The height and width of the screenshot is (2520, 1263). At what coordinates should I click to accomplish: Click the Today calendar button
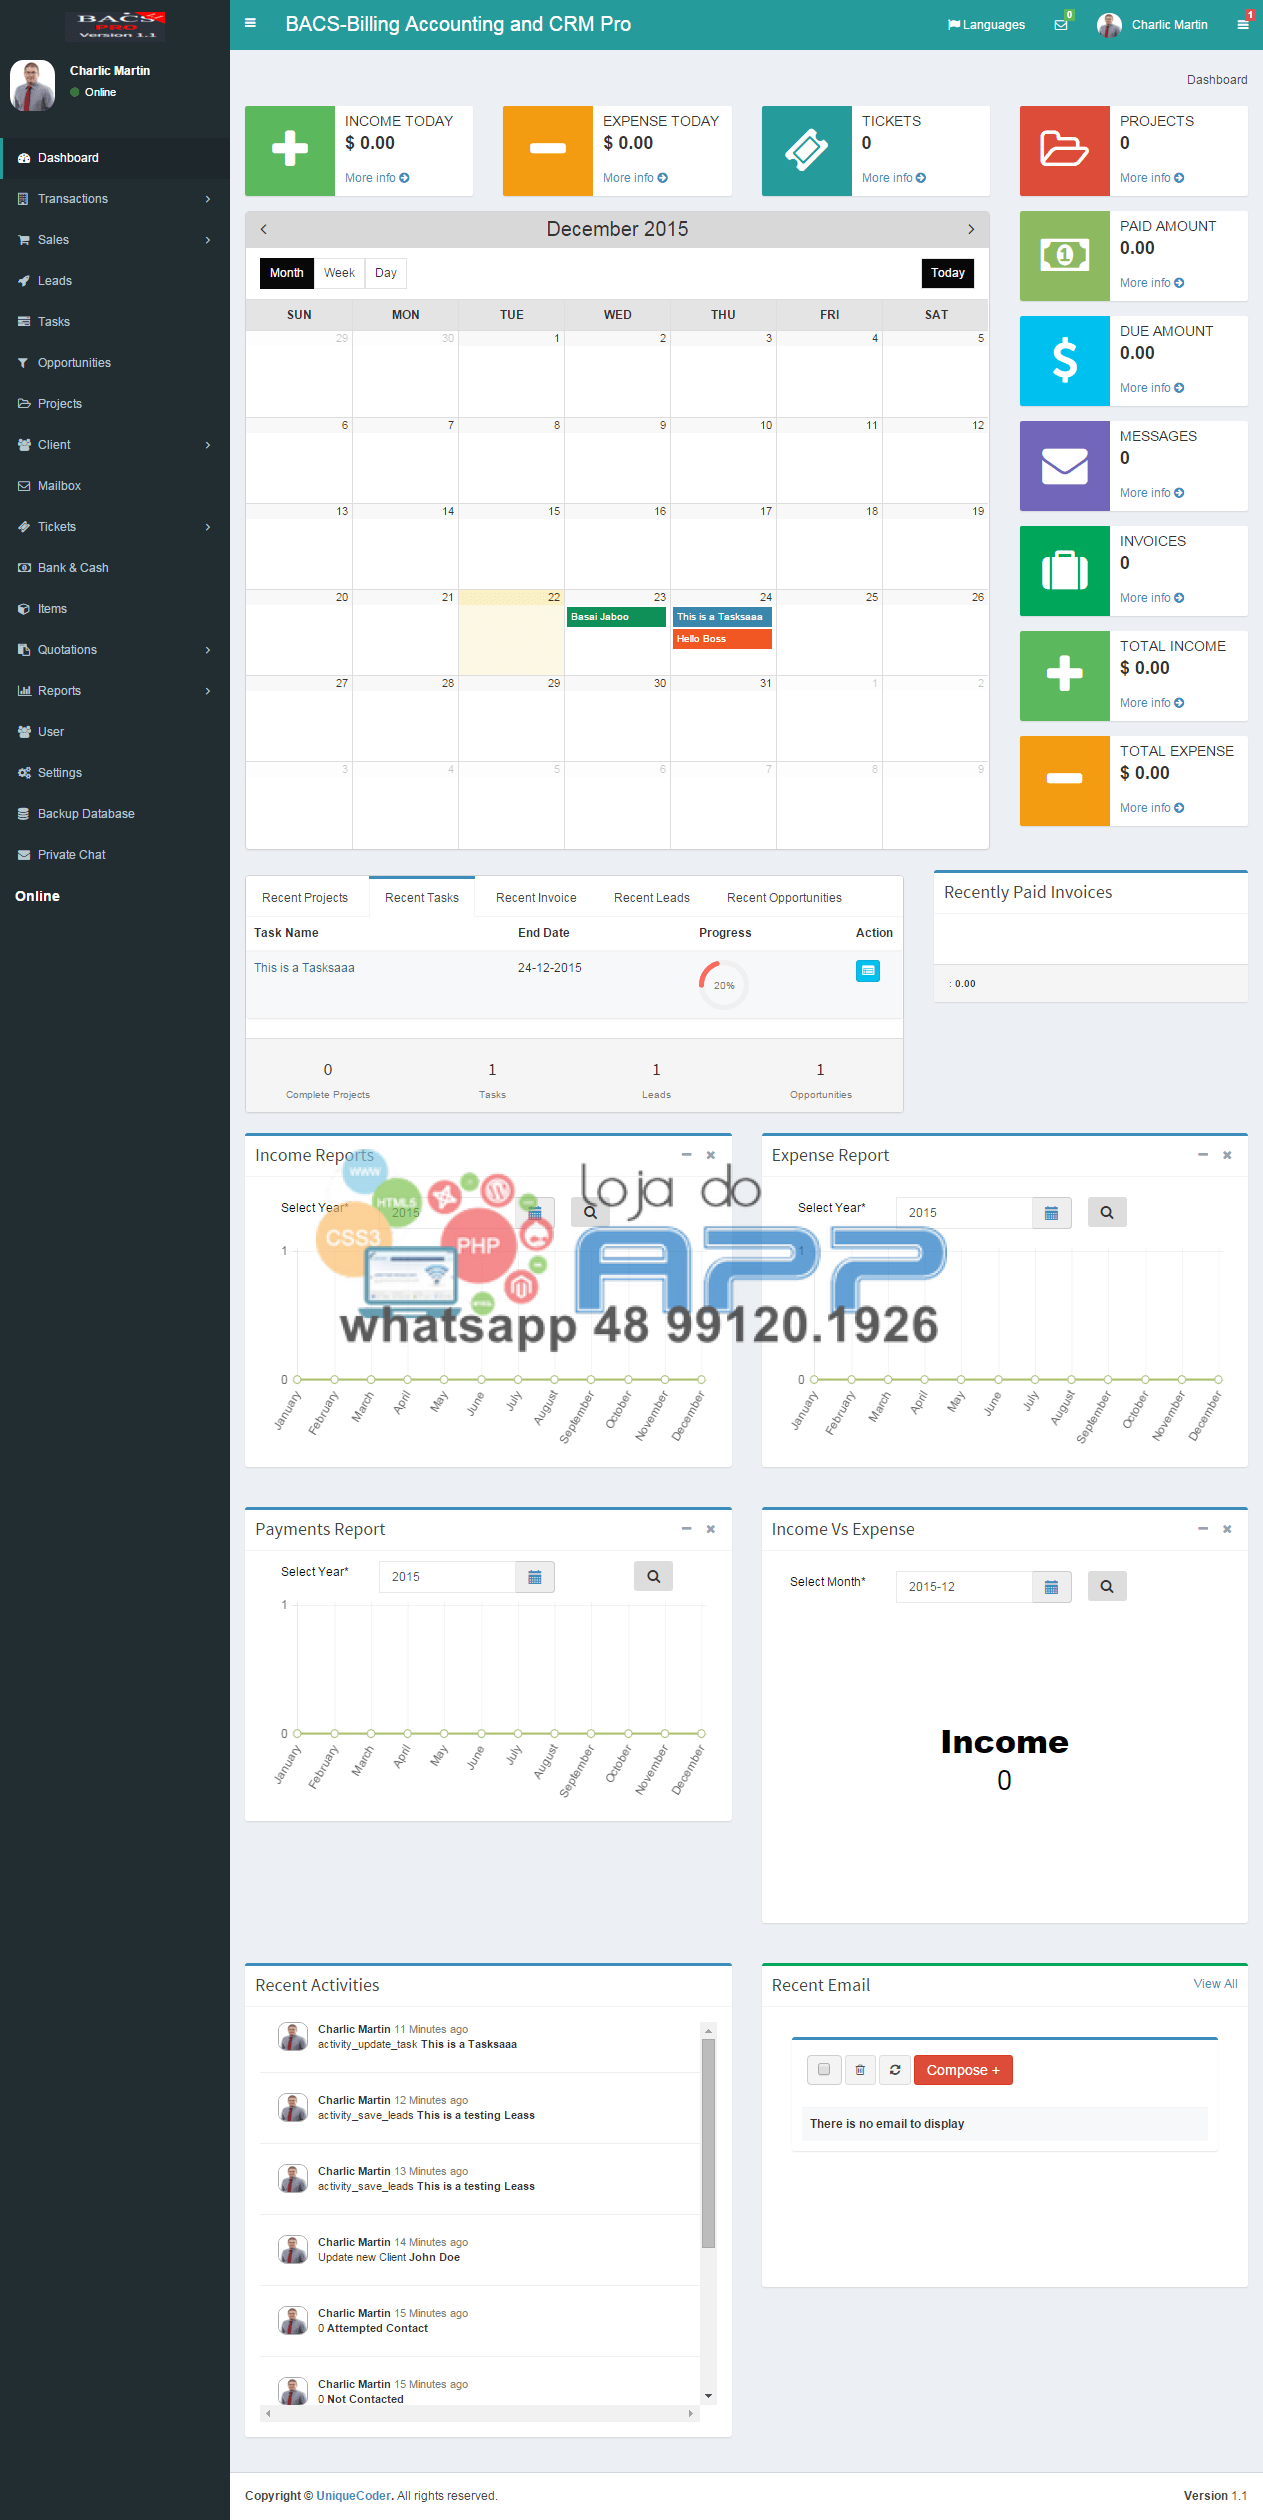[947, 273]
